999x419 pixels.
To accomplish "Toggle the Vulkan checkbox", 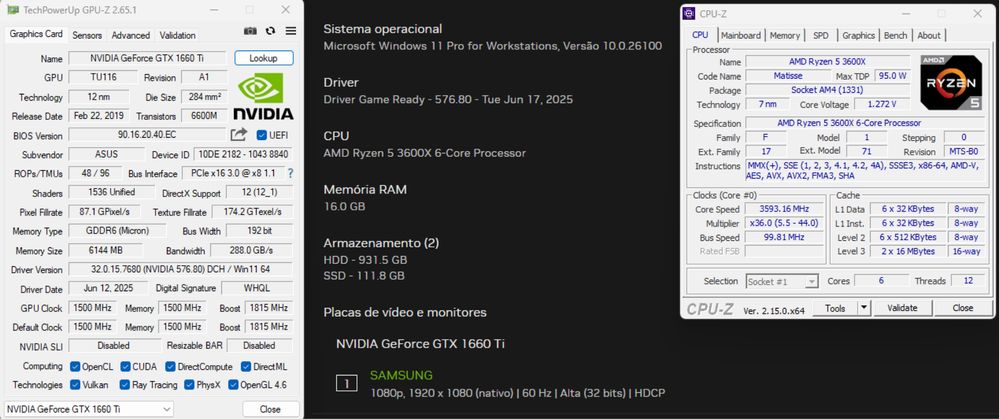I will [x=75, y=385].
